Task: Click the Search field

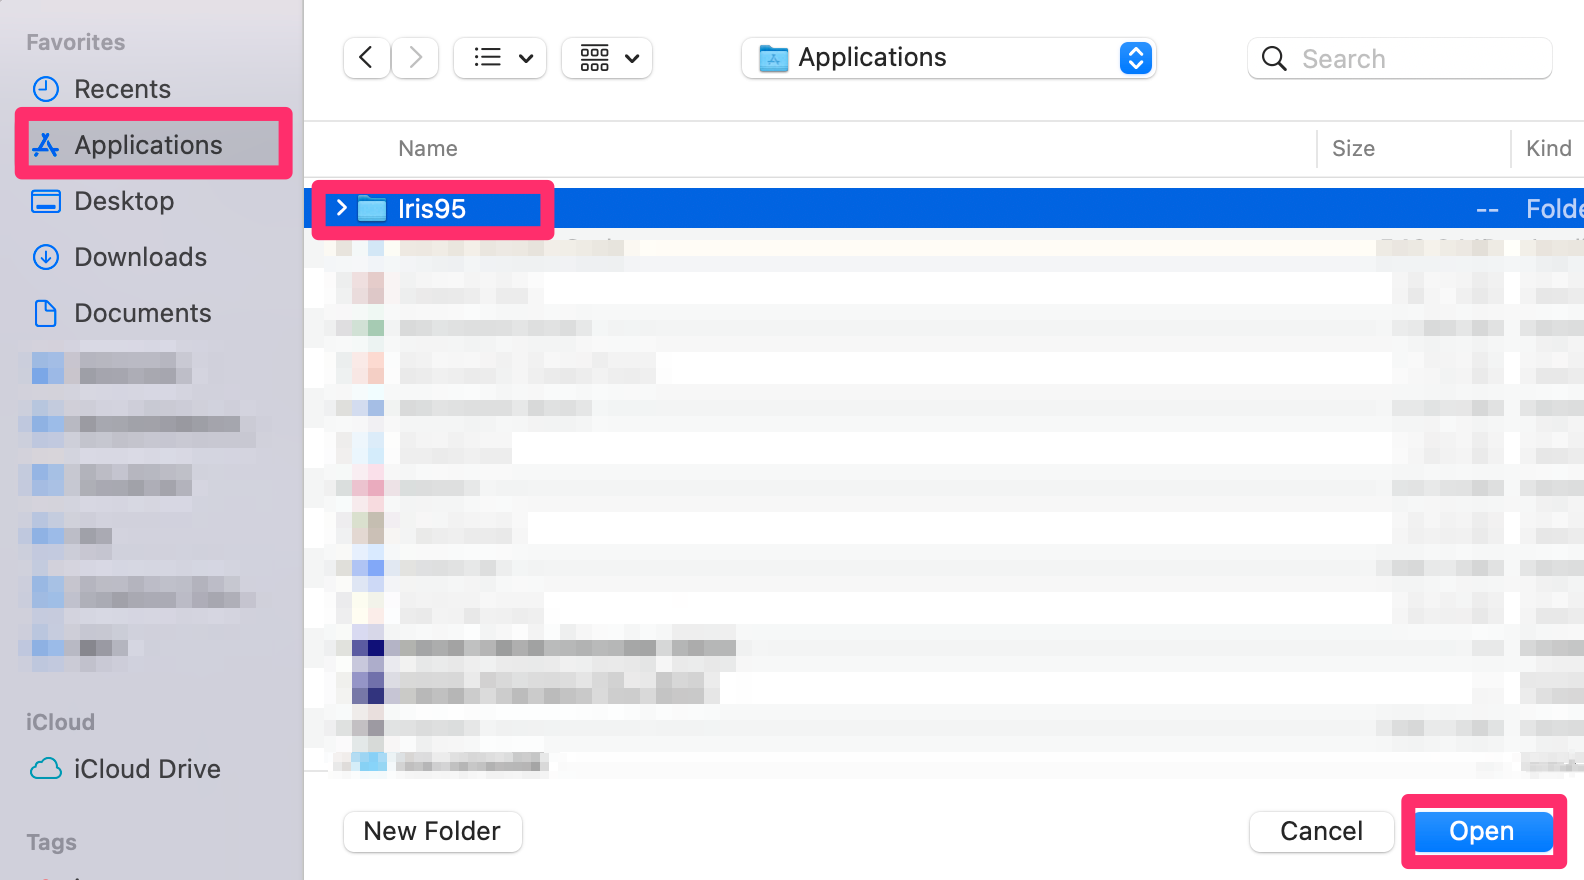Action: (1400, 59)
